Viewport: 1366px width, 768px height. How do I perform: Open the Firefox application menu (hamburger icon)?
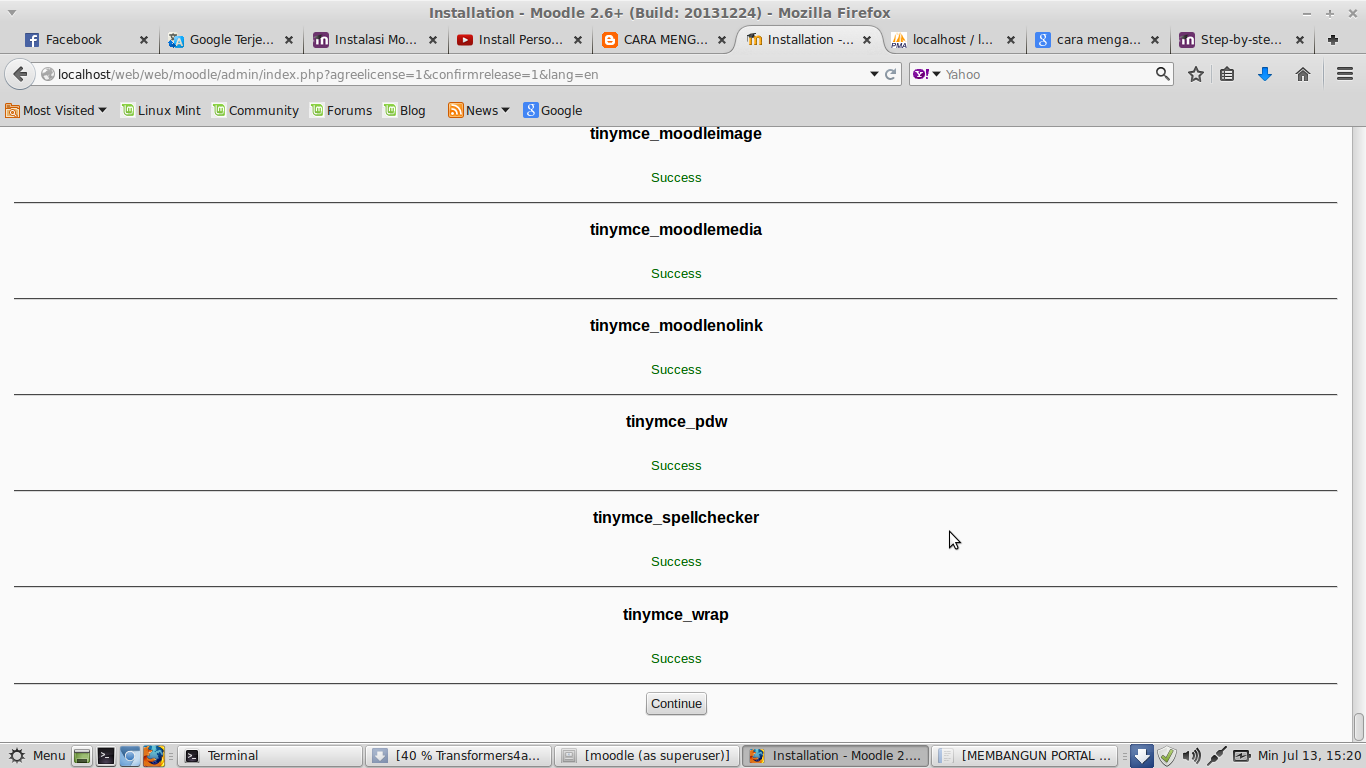1345,73
